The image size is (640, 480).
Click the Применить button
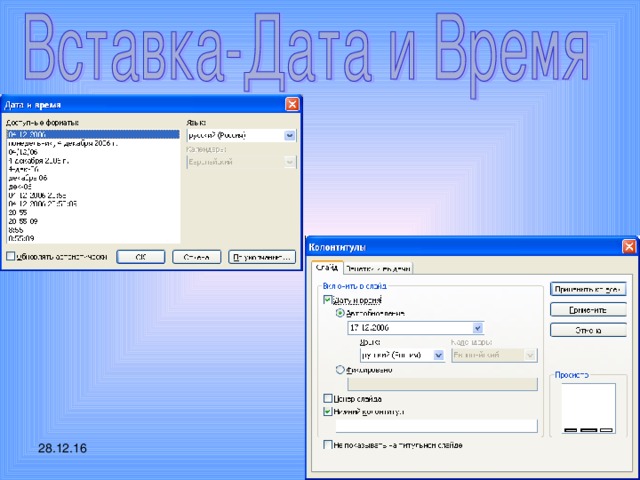tap(588, 310)
